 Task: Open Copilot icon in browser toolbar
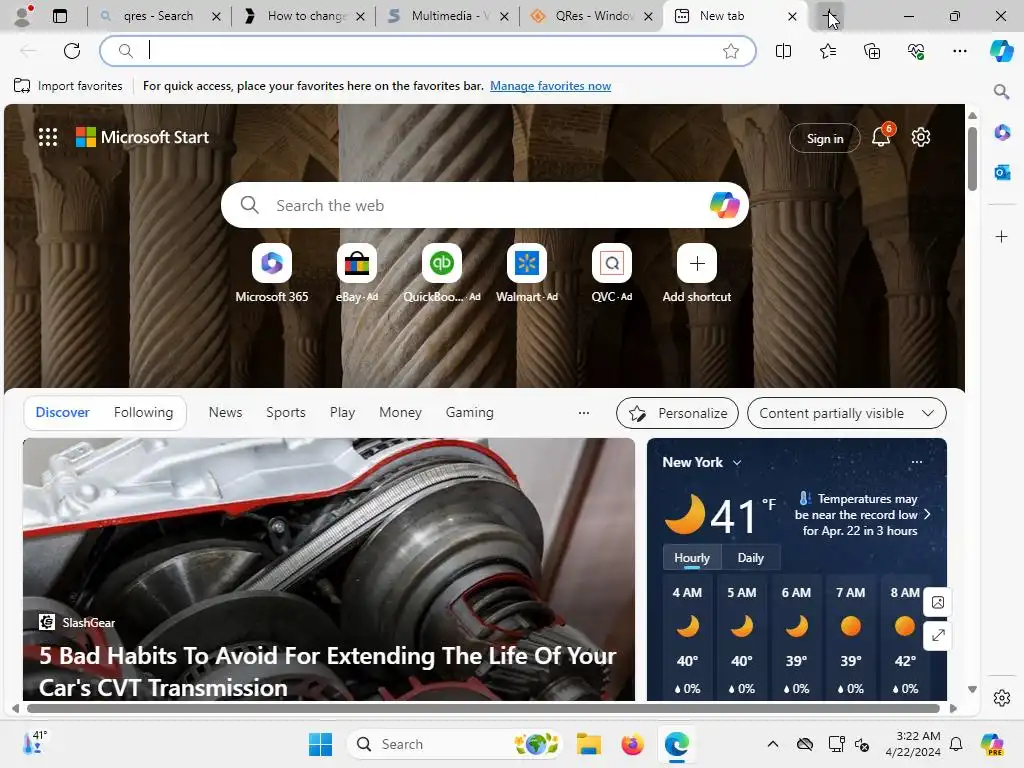[x=1001, y=51]
